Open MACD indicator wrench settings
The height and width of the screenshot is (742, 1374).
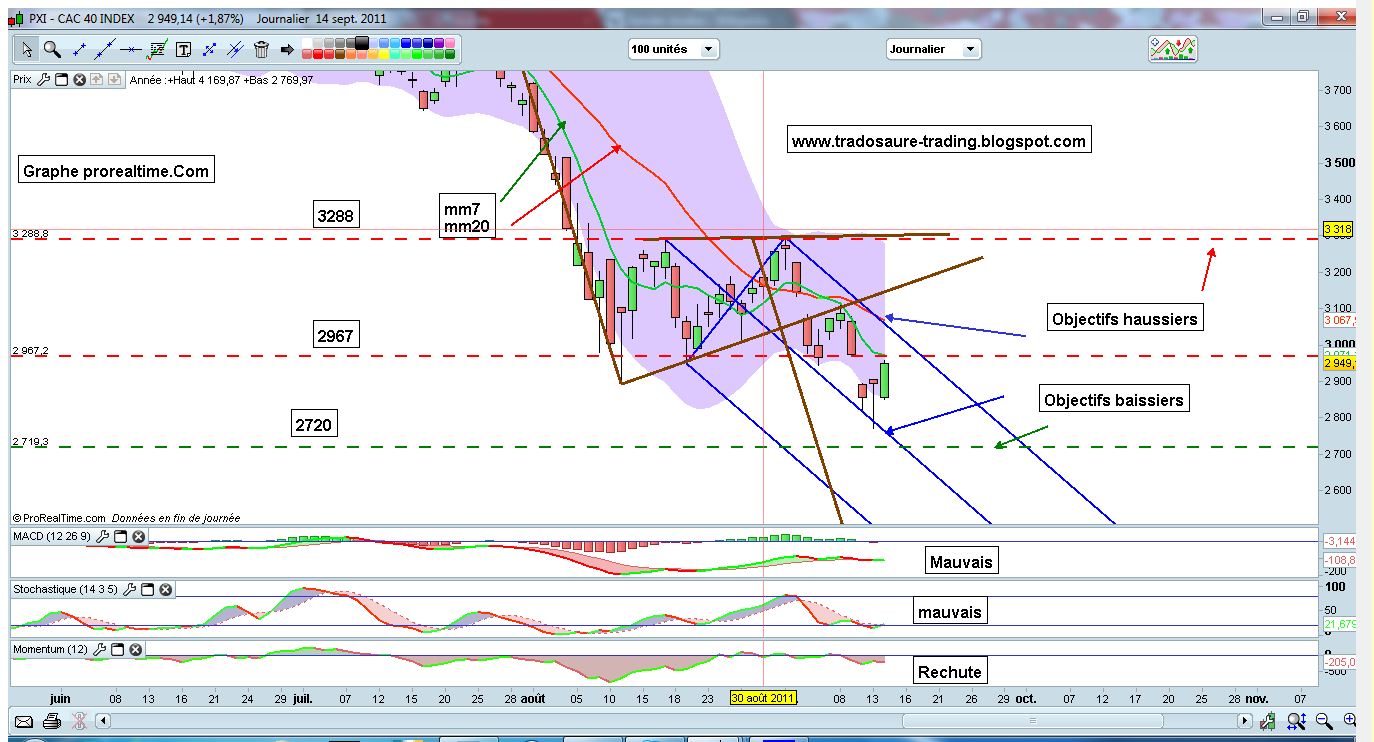pos(102,537)
